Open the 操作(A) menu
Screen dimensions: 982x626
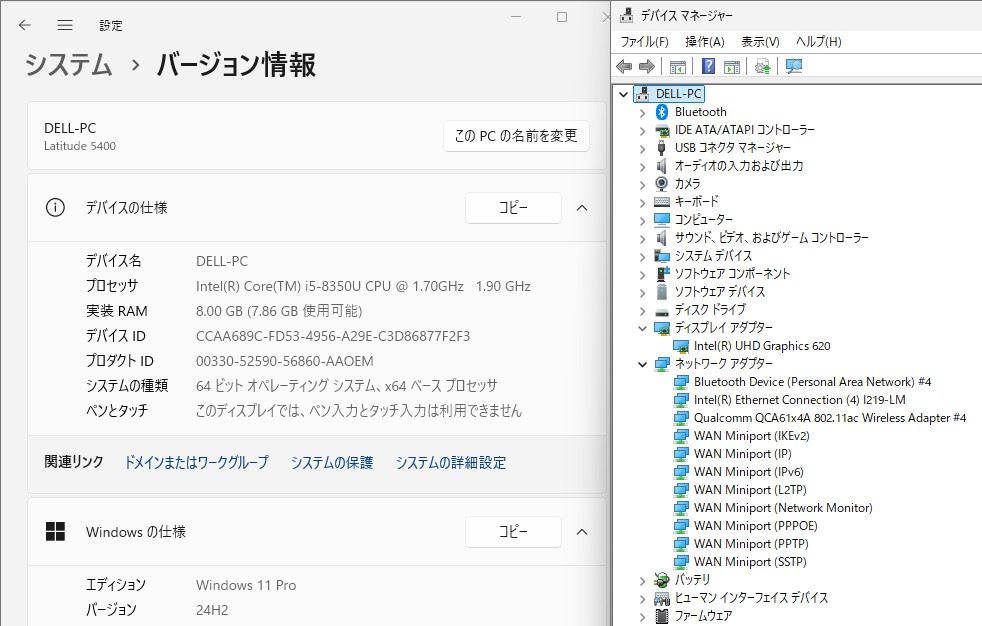tap(704, 41)
